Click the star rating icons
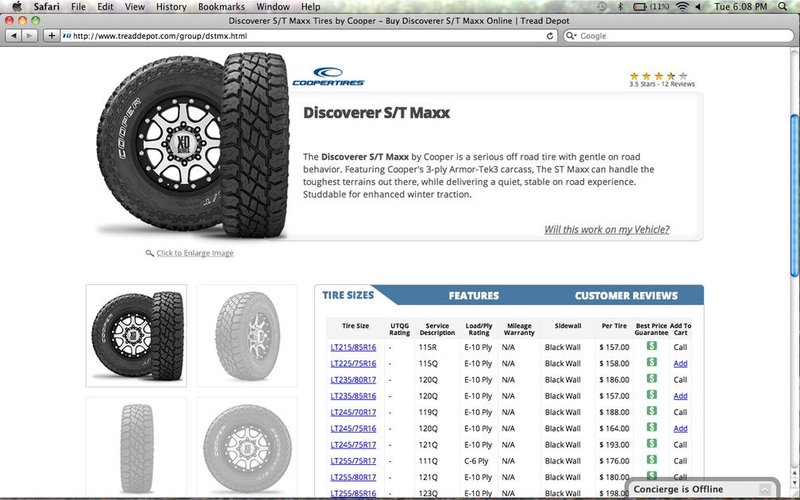The image size is (800, 500). [659, 76]
